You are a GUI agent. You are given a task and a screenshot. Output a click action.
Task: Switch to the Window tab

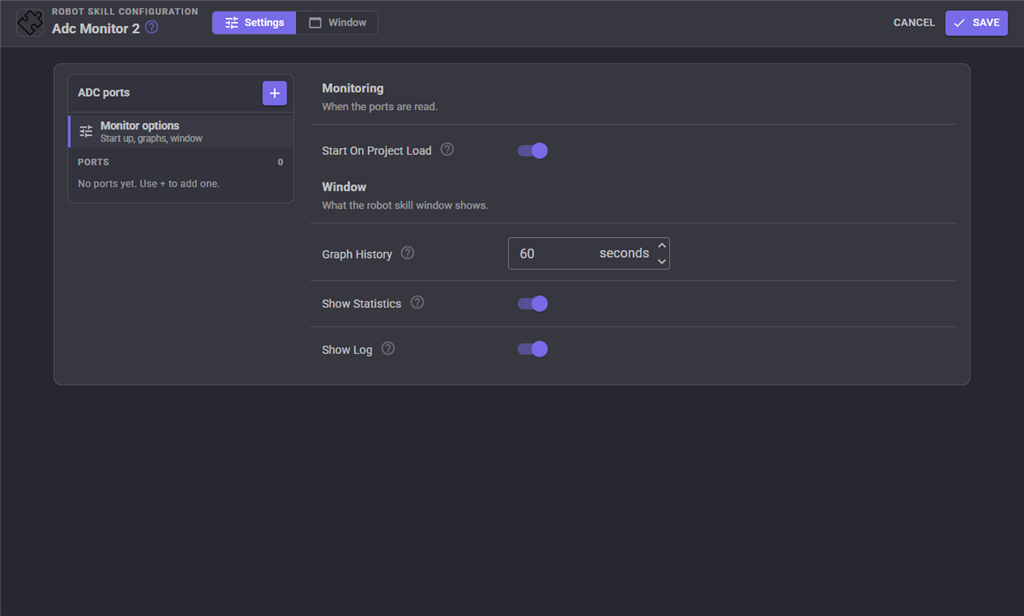click(337, 22)
